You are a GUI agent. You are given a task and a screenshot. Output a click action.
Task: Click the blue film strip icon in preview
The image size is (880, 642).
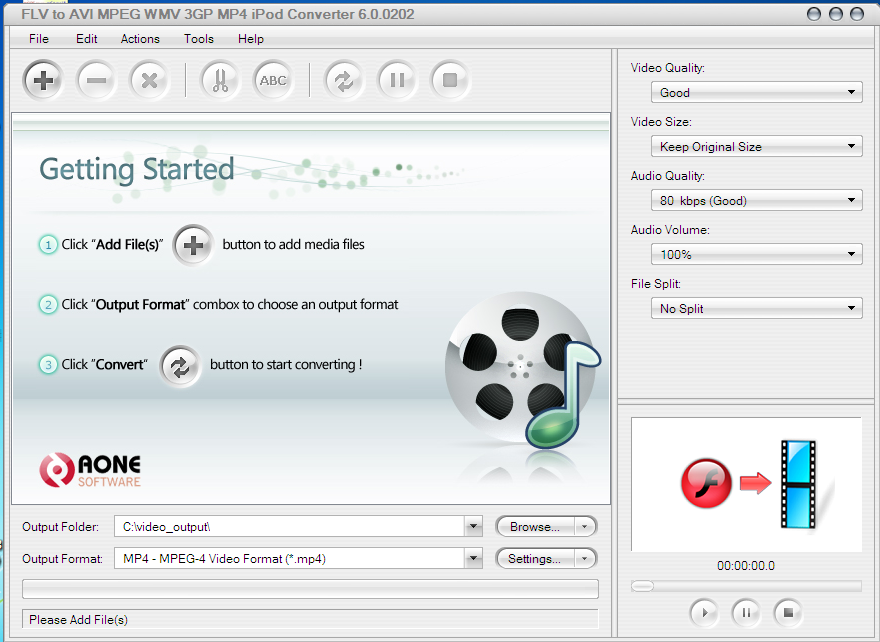point(798,485)
